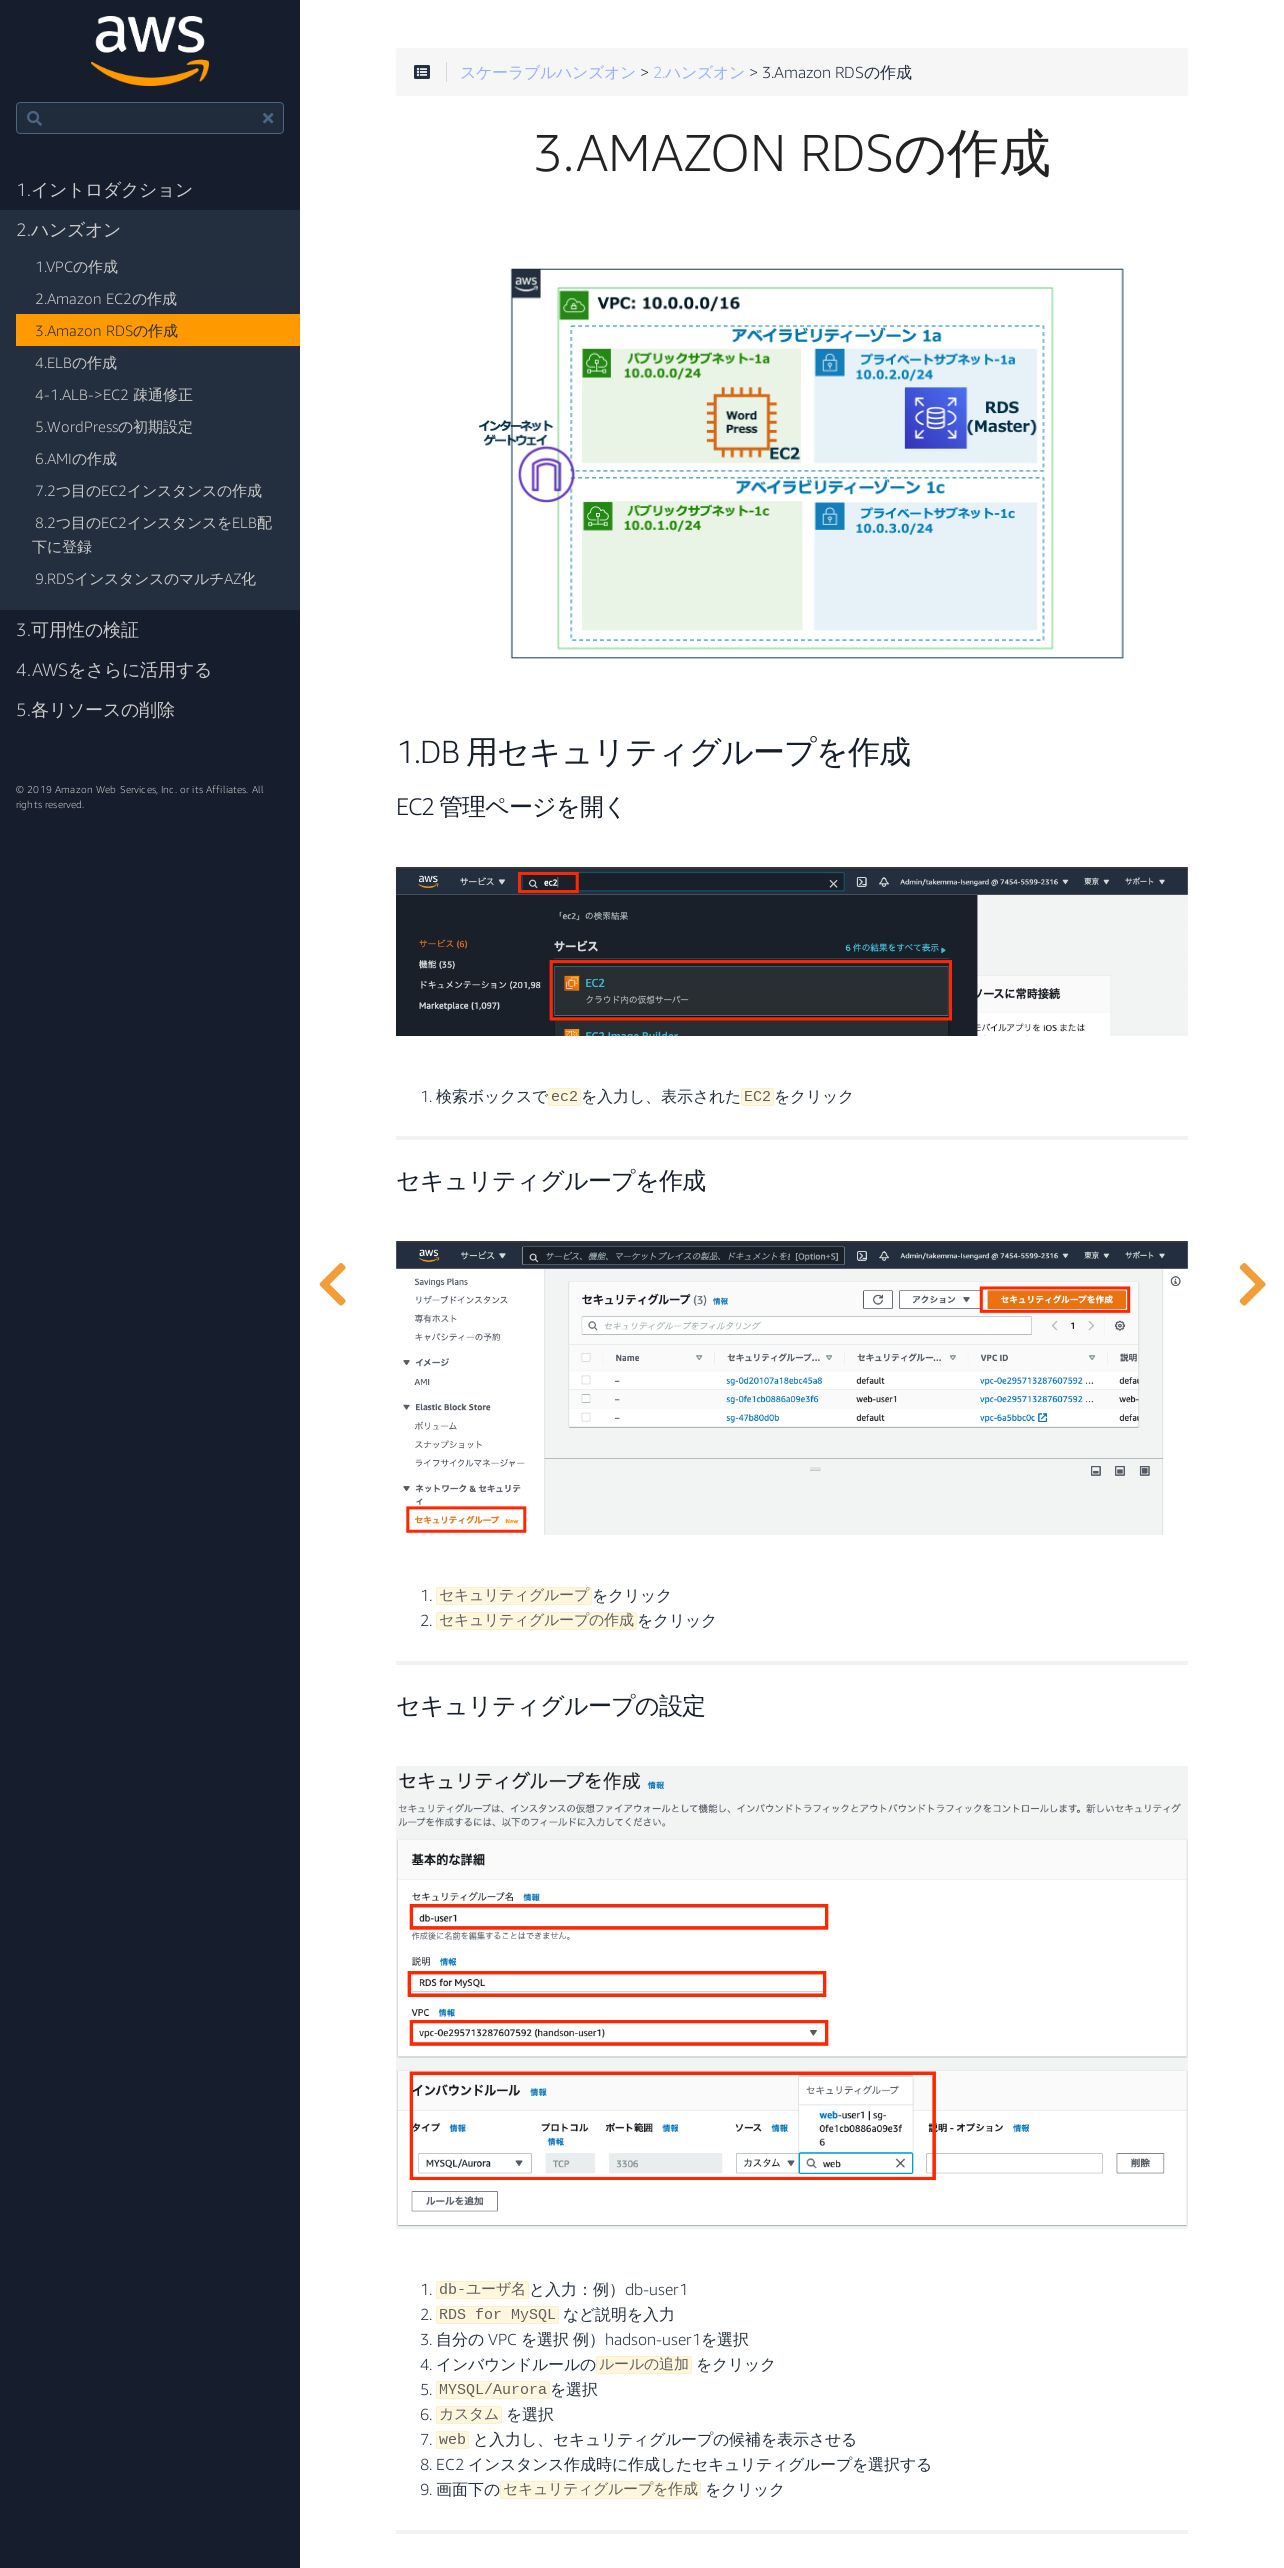
Task: Click the page title 3.AMAZON RDSの作成
Action: pos(792,154)
